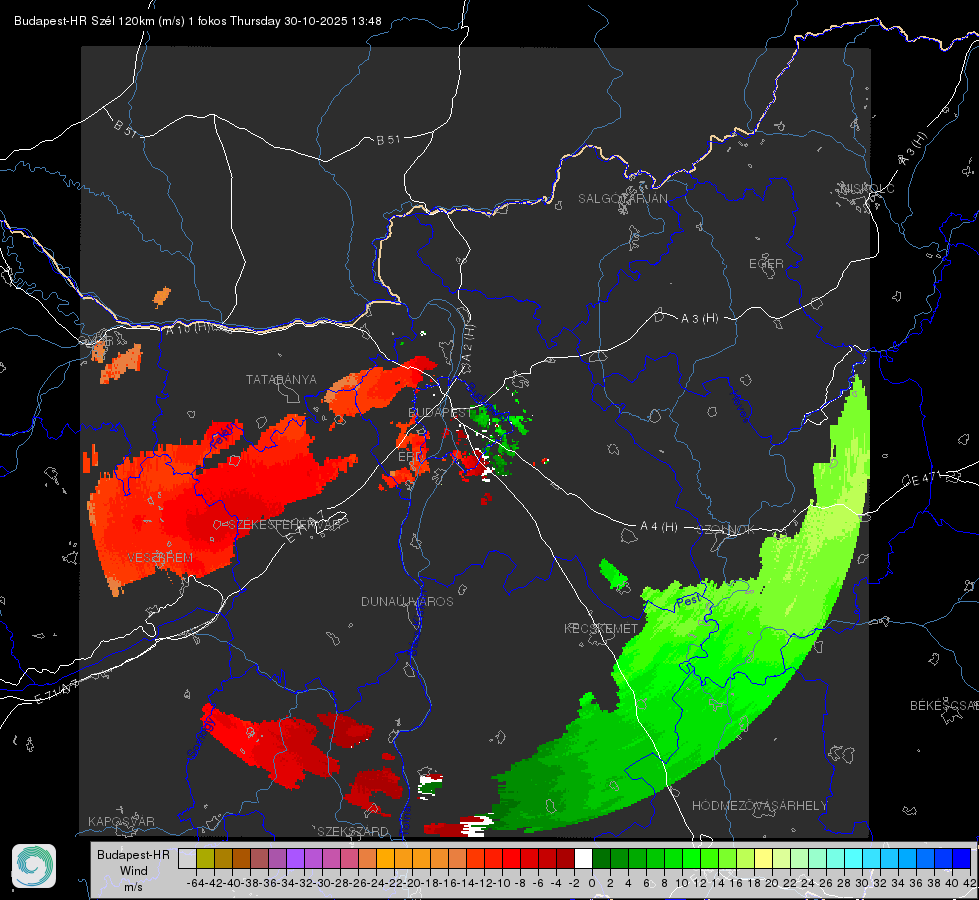
Task: Click the KECSKEMÉT city label
Action: pos(601,628)
